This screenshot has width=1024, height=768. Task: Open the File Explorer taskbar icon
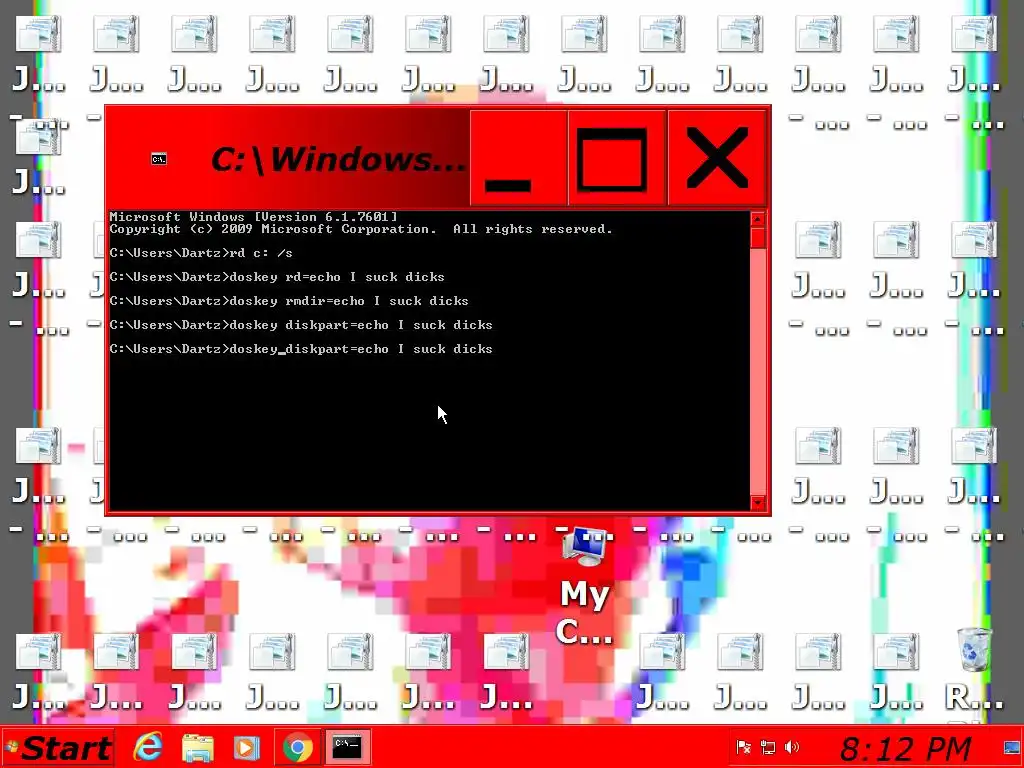pyautogui.click(x=198, y=748)
